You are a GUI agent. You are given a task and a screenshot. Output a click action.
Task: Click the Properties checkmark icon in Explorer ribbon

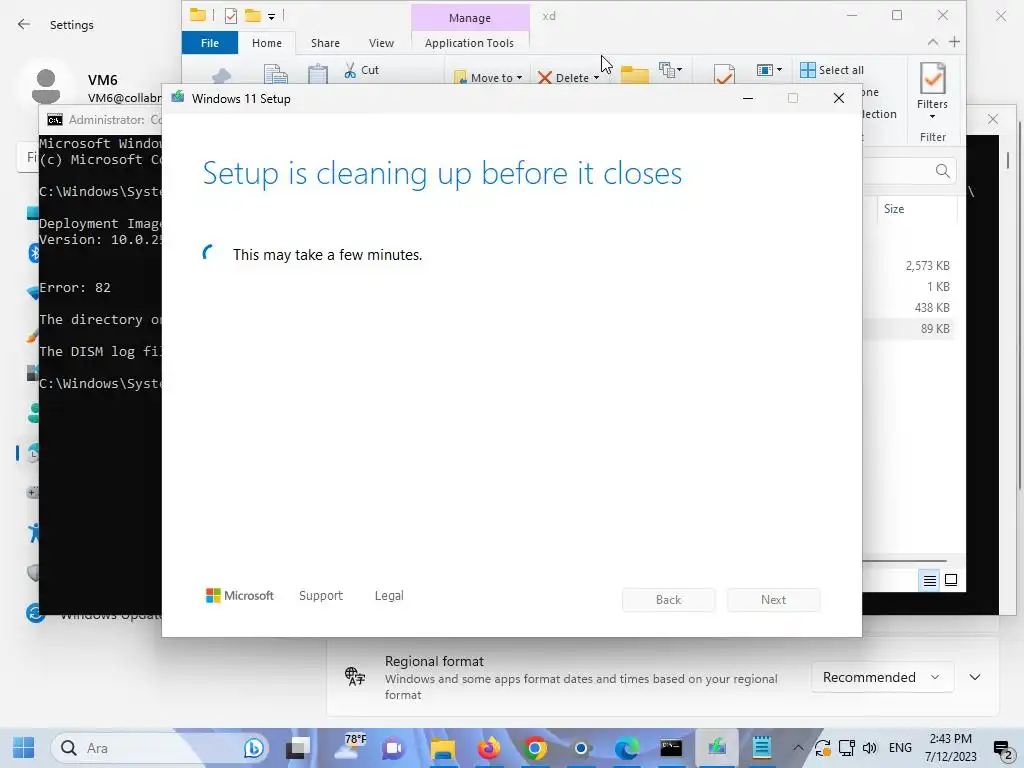point(724,74)
